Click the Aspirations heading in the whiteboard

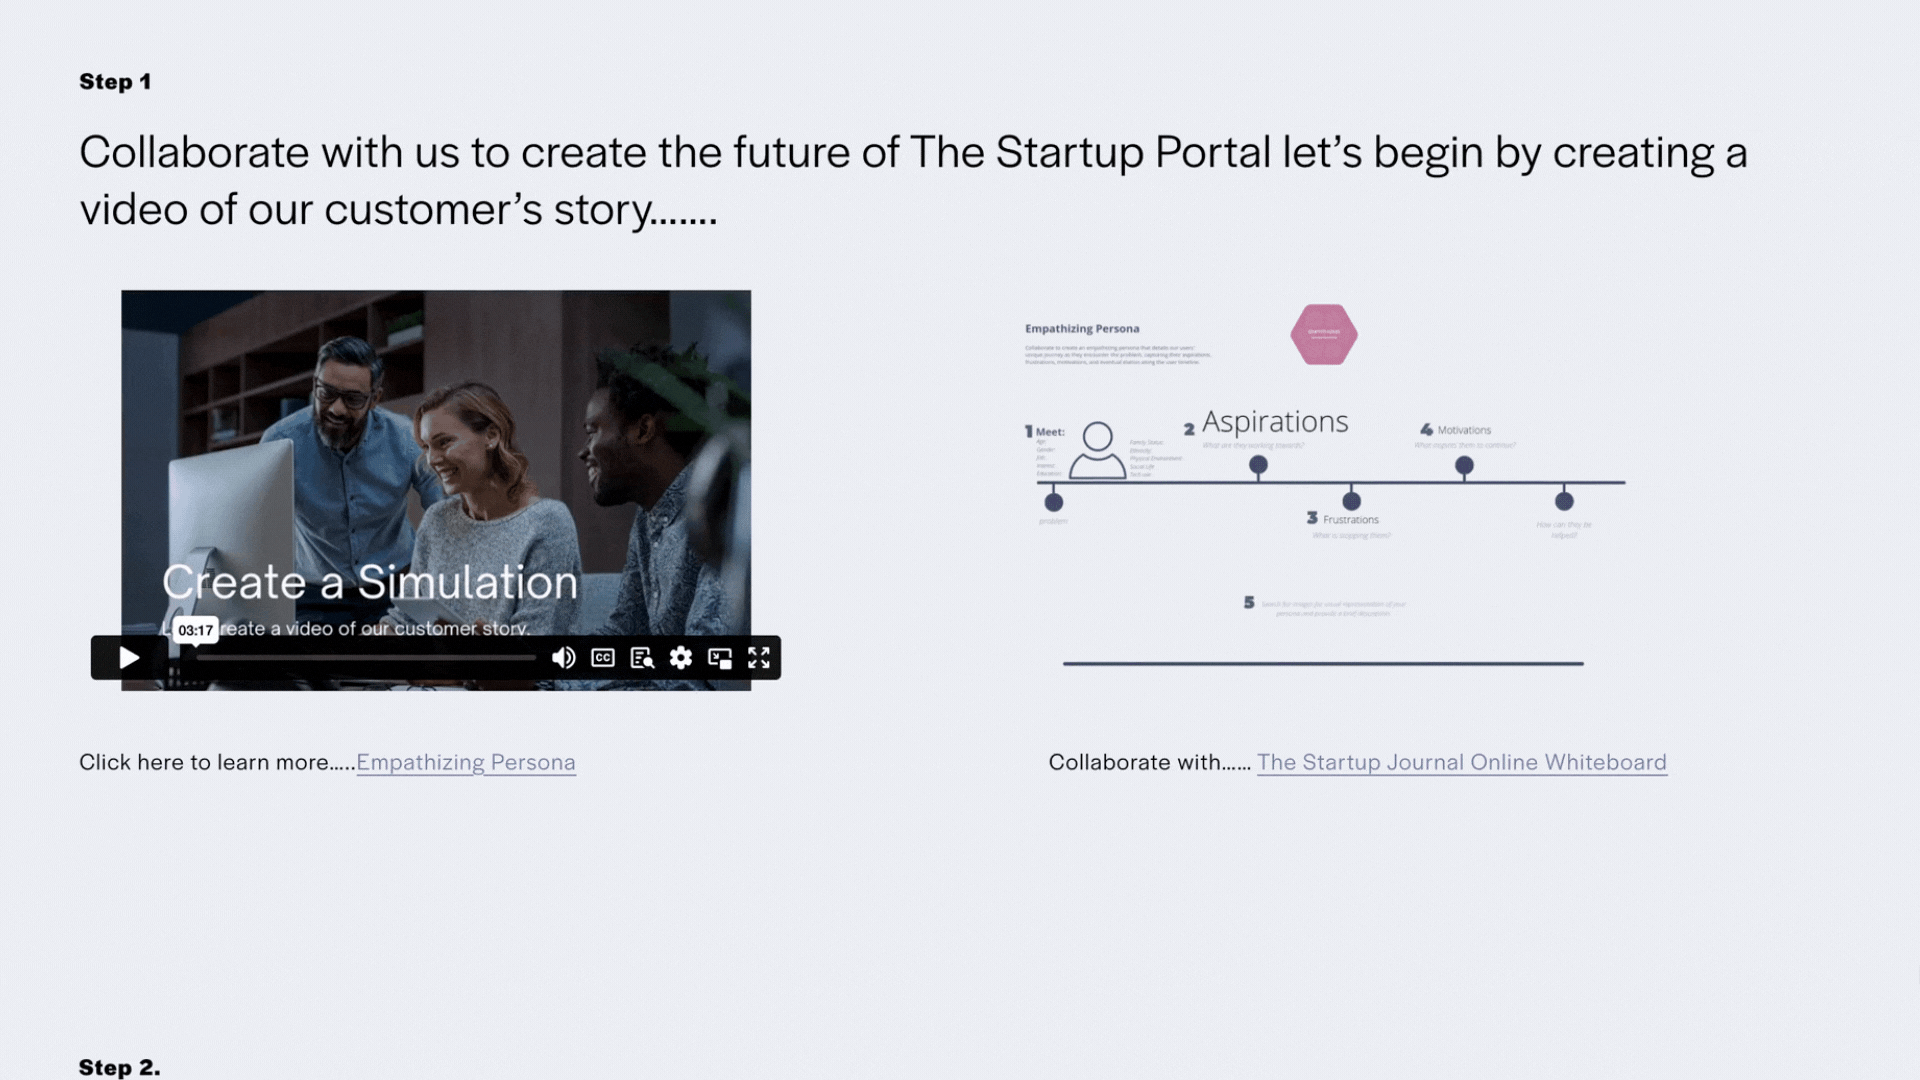click(x=1275, y=422)
